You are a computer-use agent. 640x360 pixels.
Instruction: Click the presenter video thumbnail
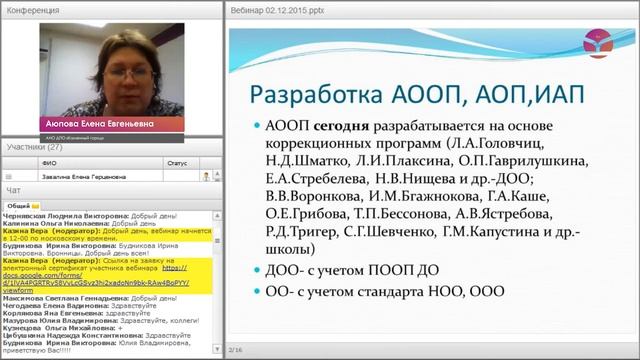click(x=112, y=69)
